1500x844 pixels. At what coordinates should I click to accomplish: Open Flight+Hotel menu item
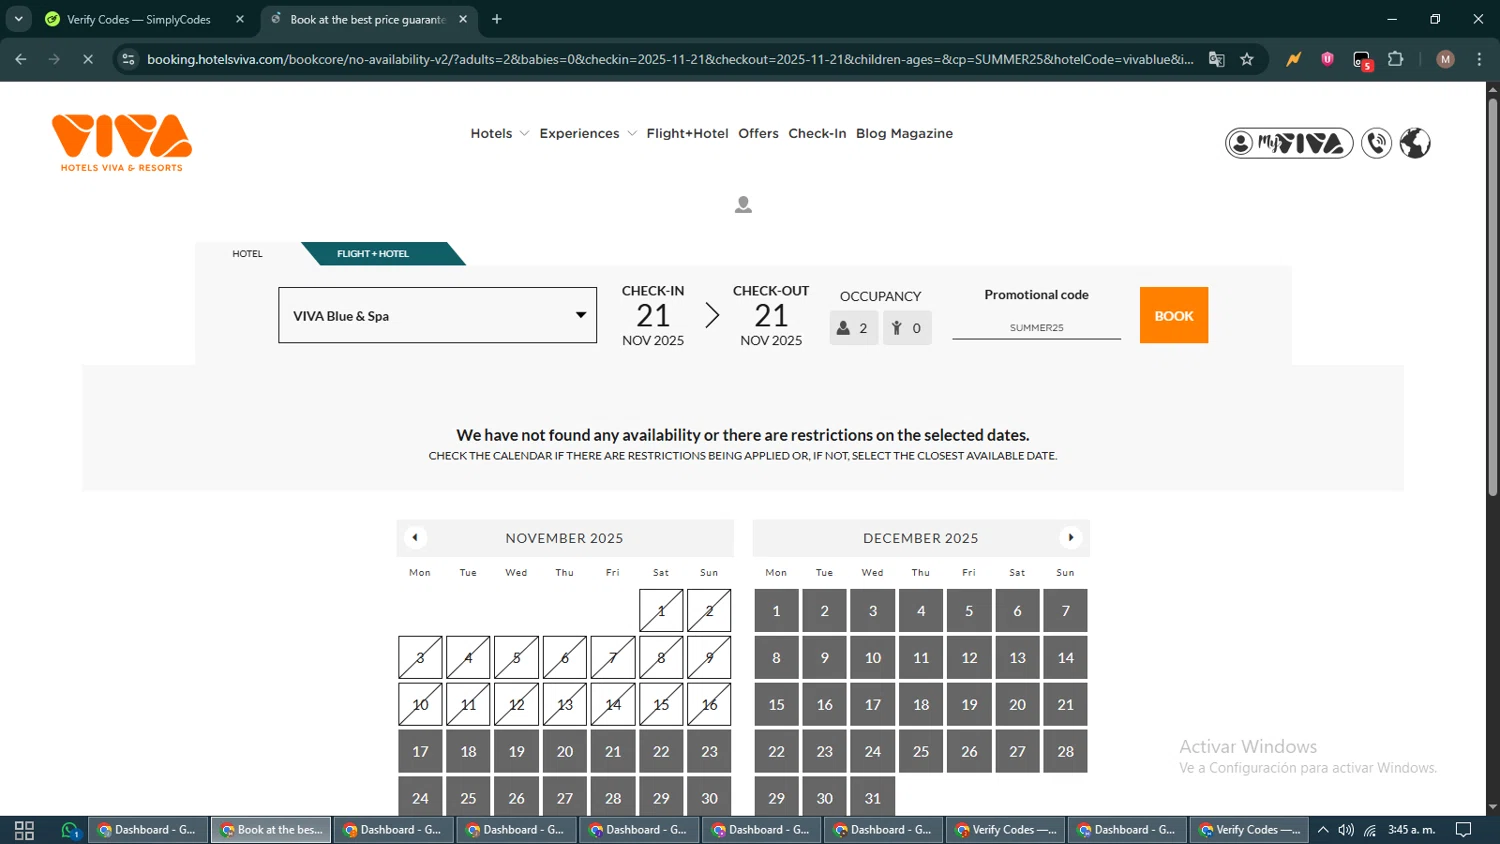[x=687, y=133]
